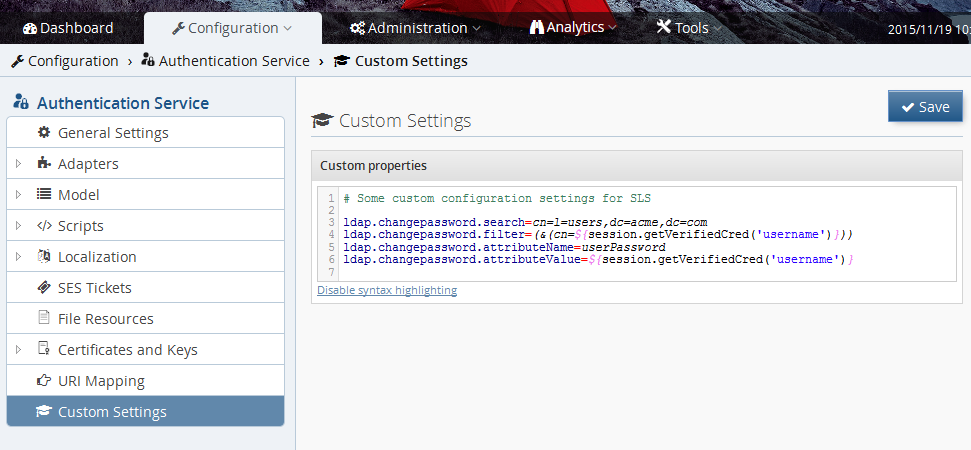This screenshot has width=971, height=450.
Task: Select the Configuration tab label
Action: tap(233, 28)
